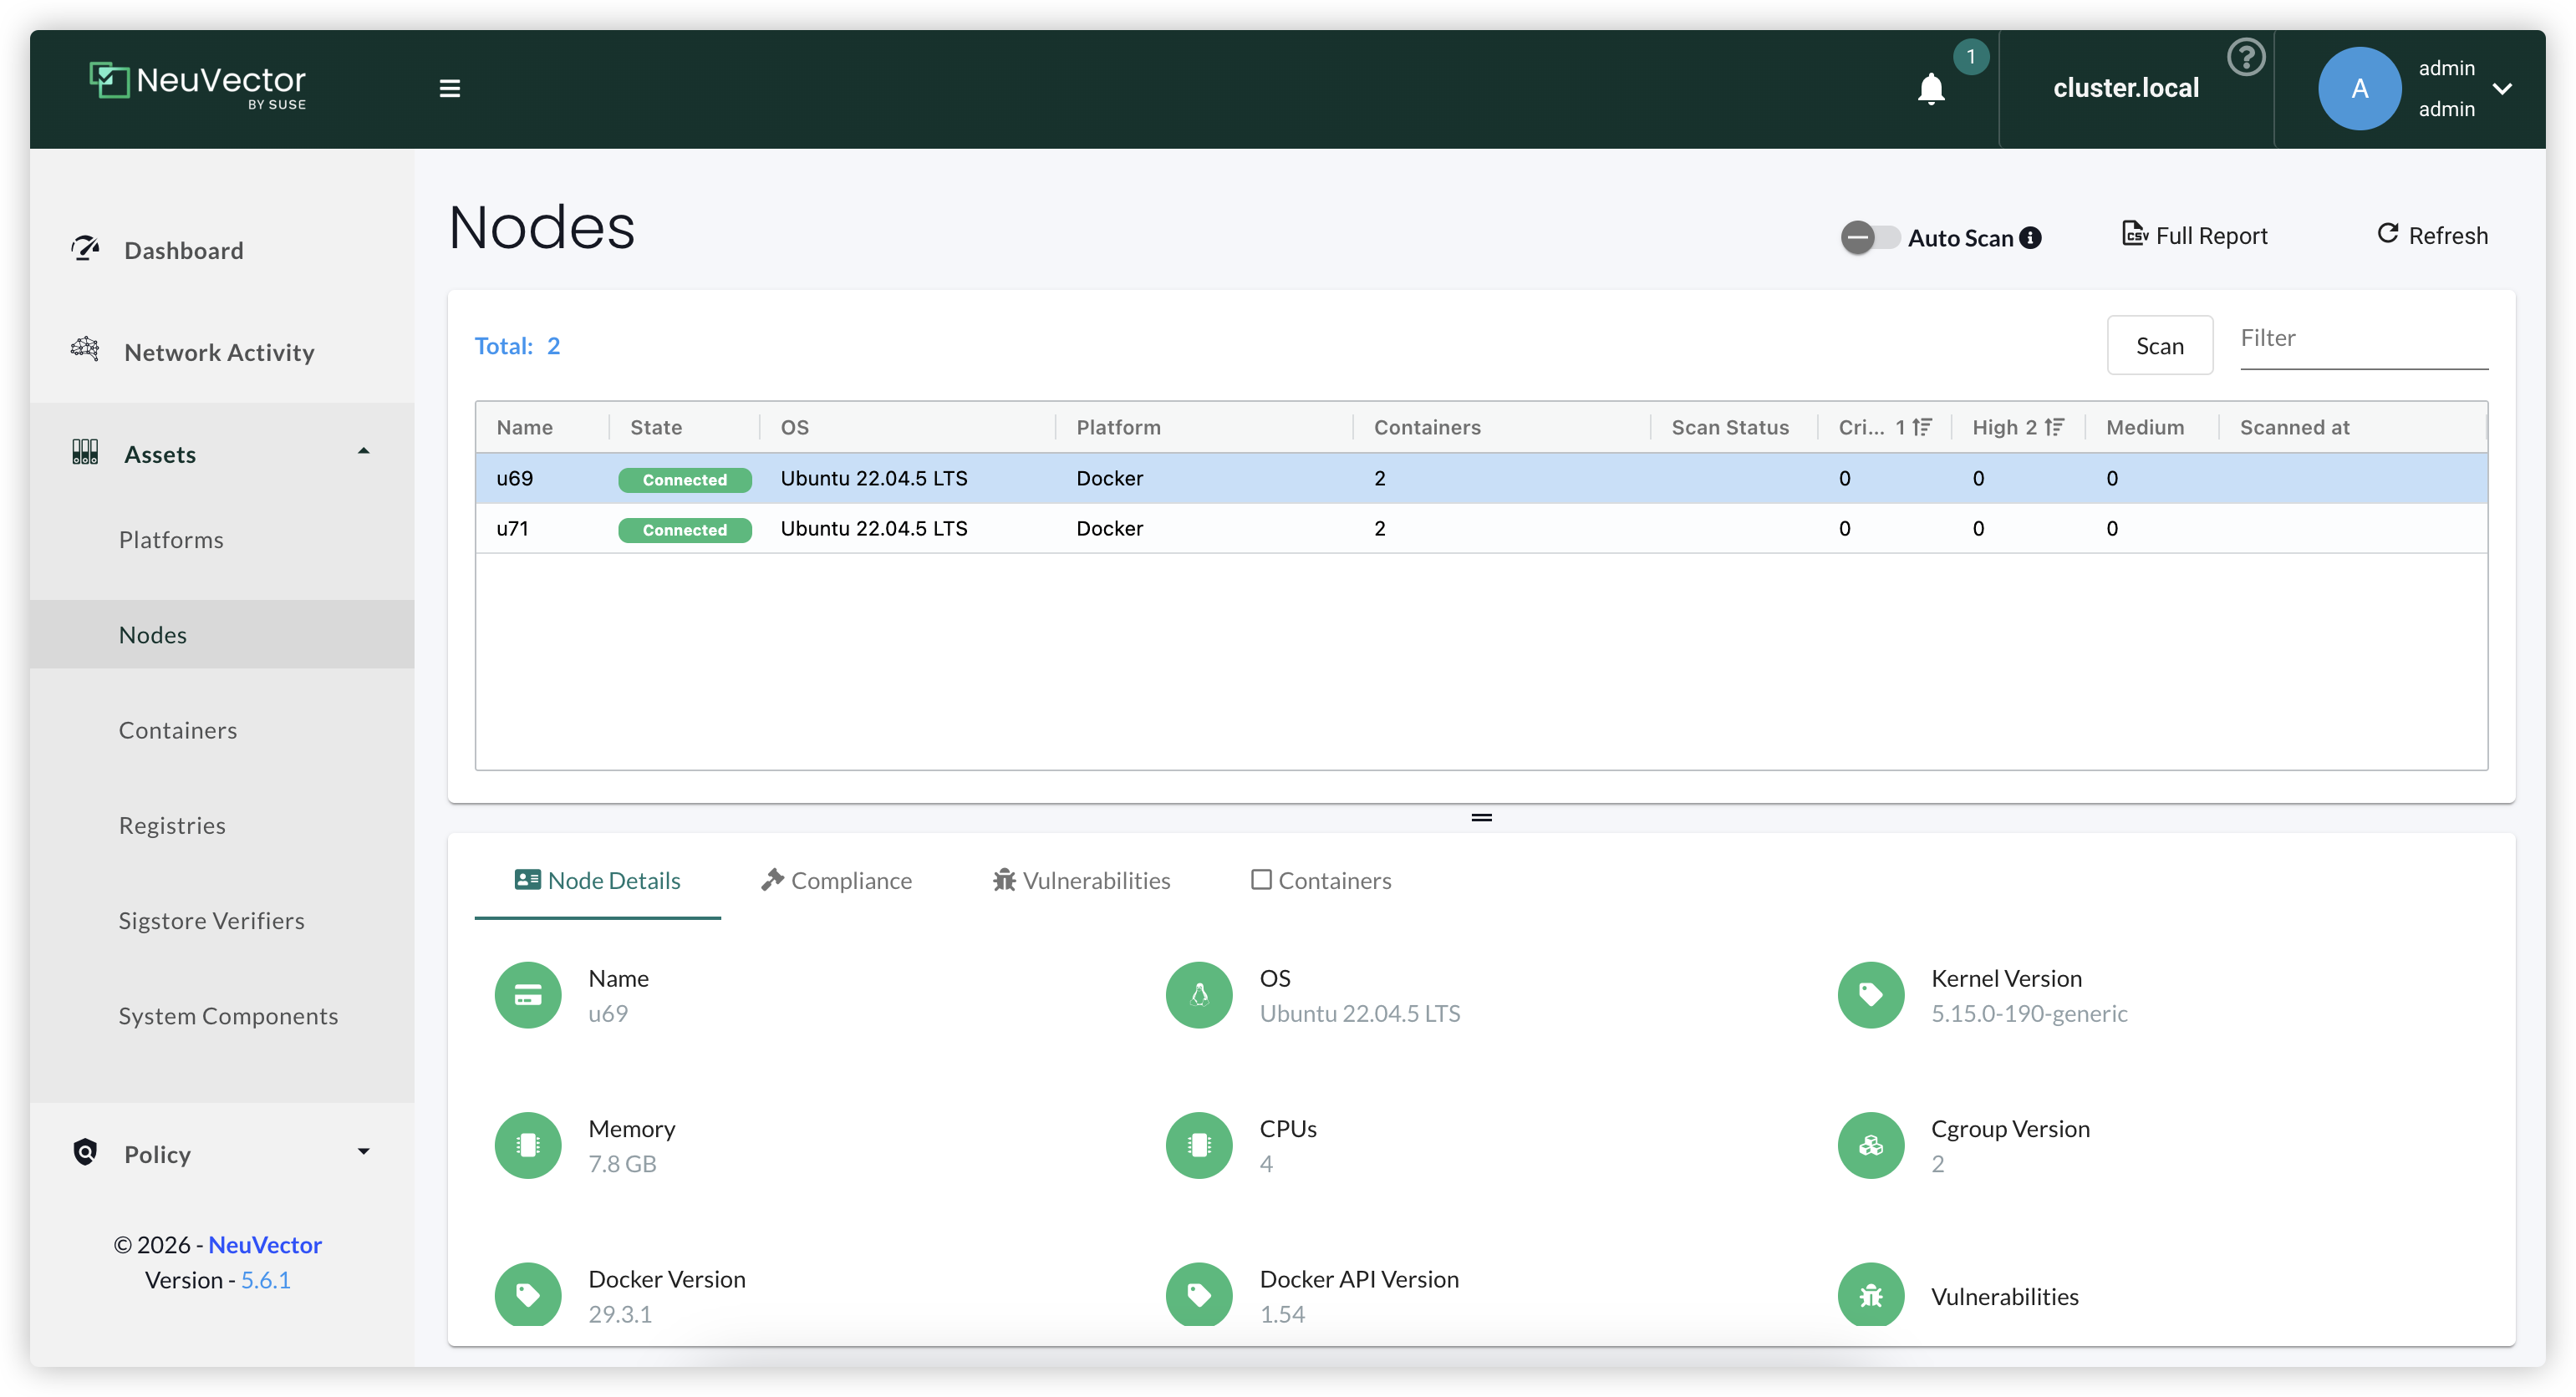Sort by the State column header

click(656, 427)
